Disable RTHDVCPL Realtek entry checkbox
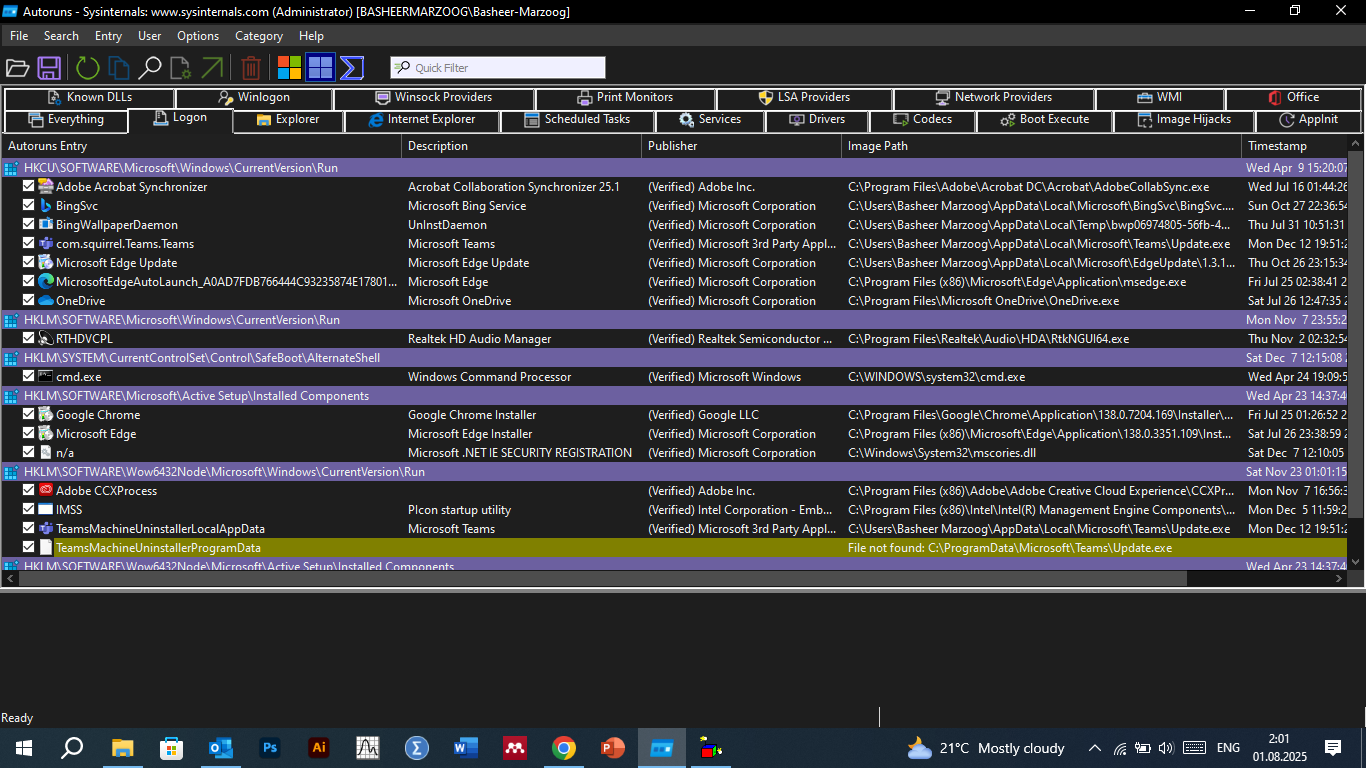1366x768 pixels. click(29, 339)
